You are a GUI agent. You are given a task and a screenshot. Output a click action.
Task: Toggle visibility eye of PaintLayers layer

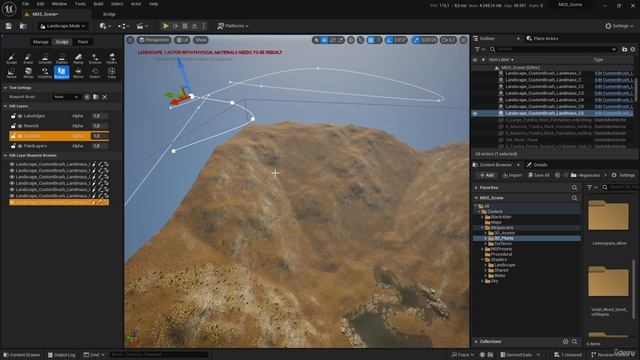click(20, 146)
